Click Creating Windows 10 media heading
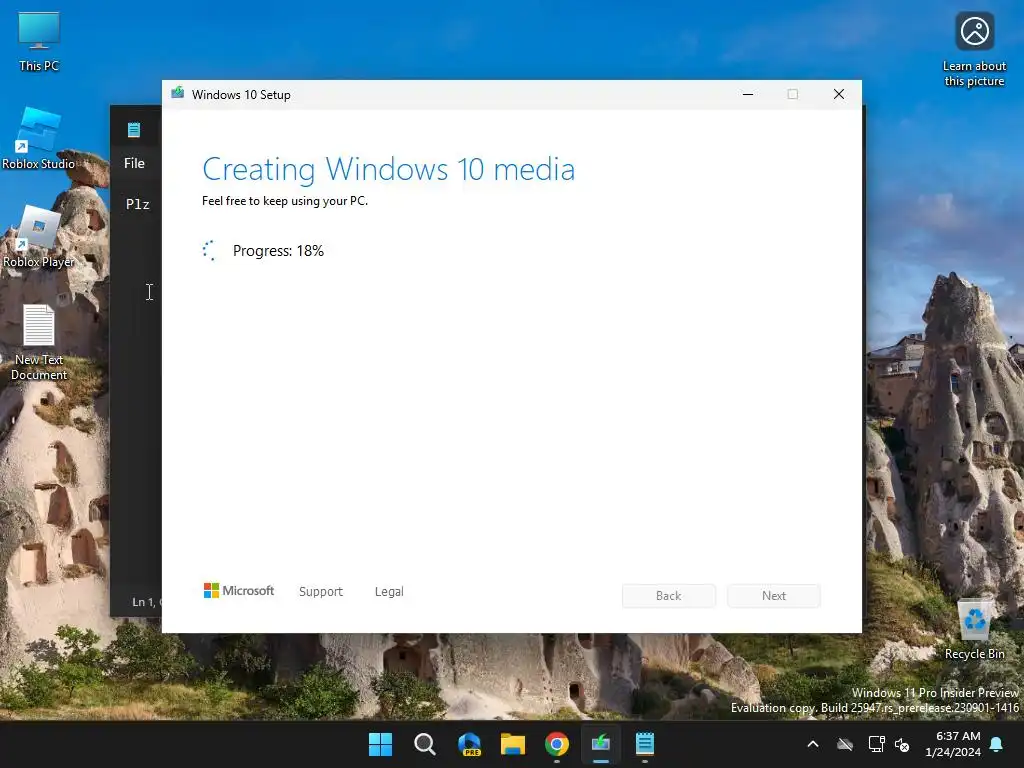Image resolution: width=1024 pixels, height=768 pixels. pos(389,169)
